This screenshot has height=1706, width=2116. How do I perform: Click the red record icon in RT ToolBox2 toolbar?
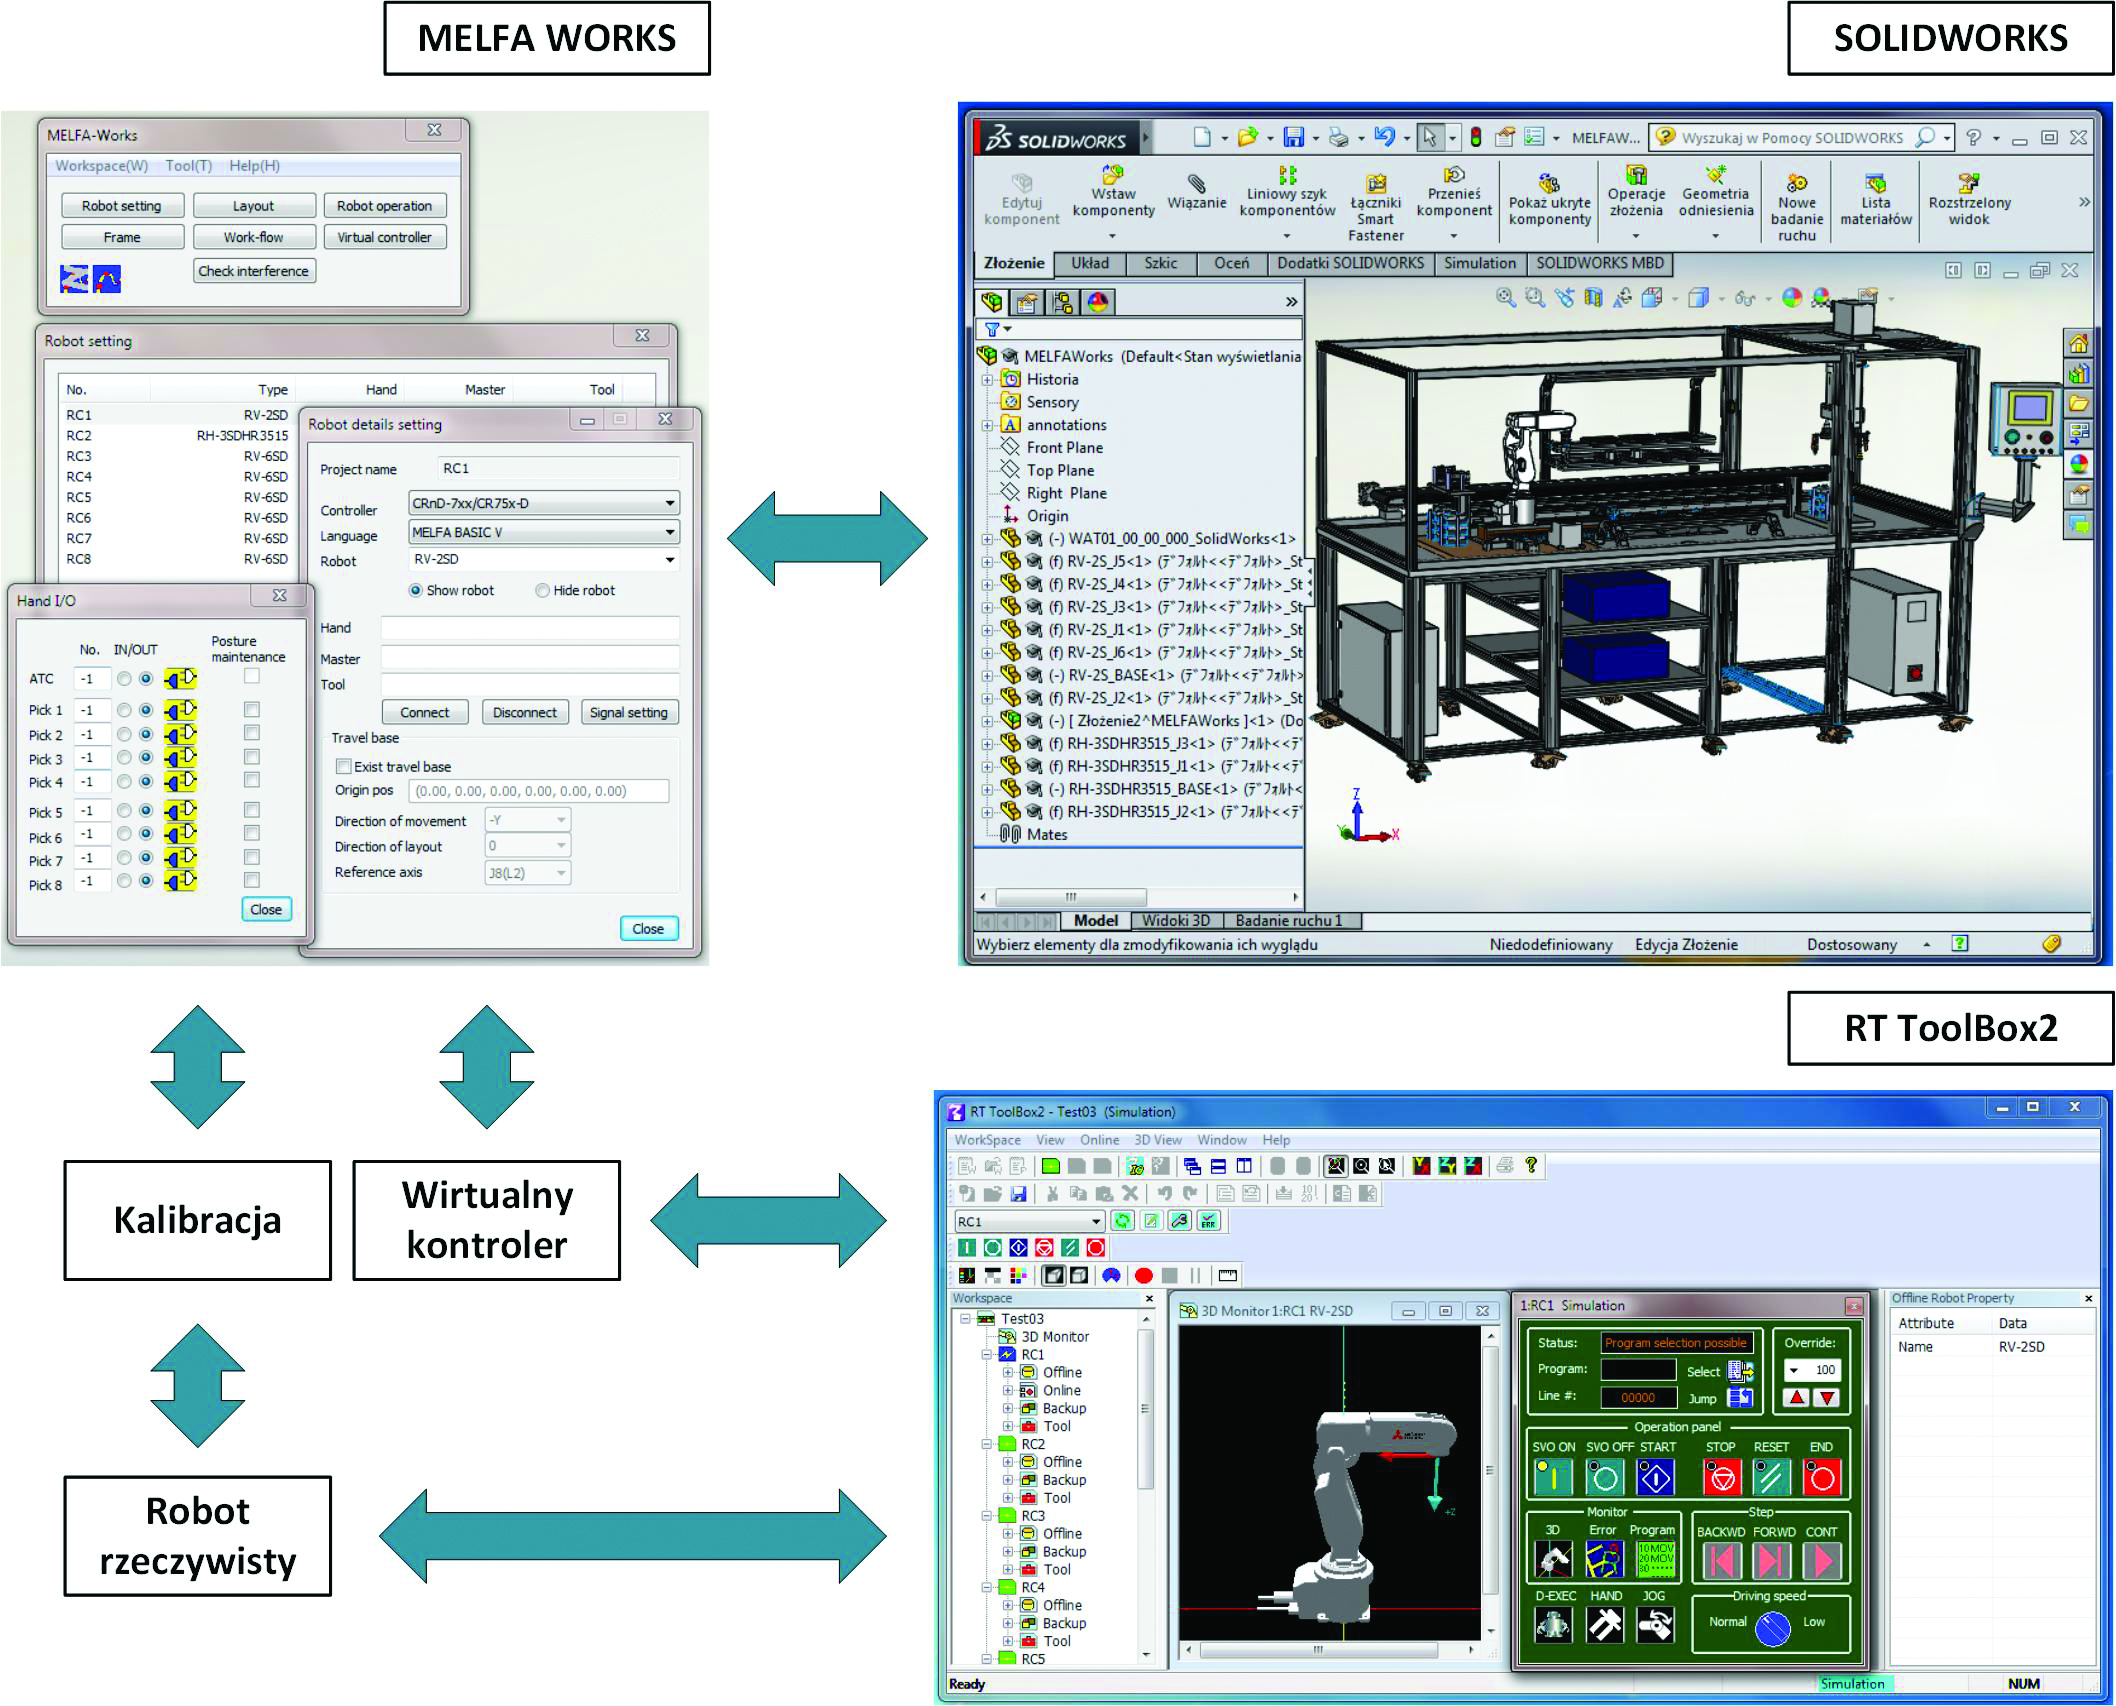1144,1275
